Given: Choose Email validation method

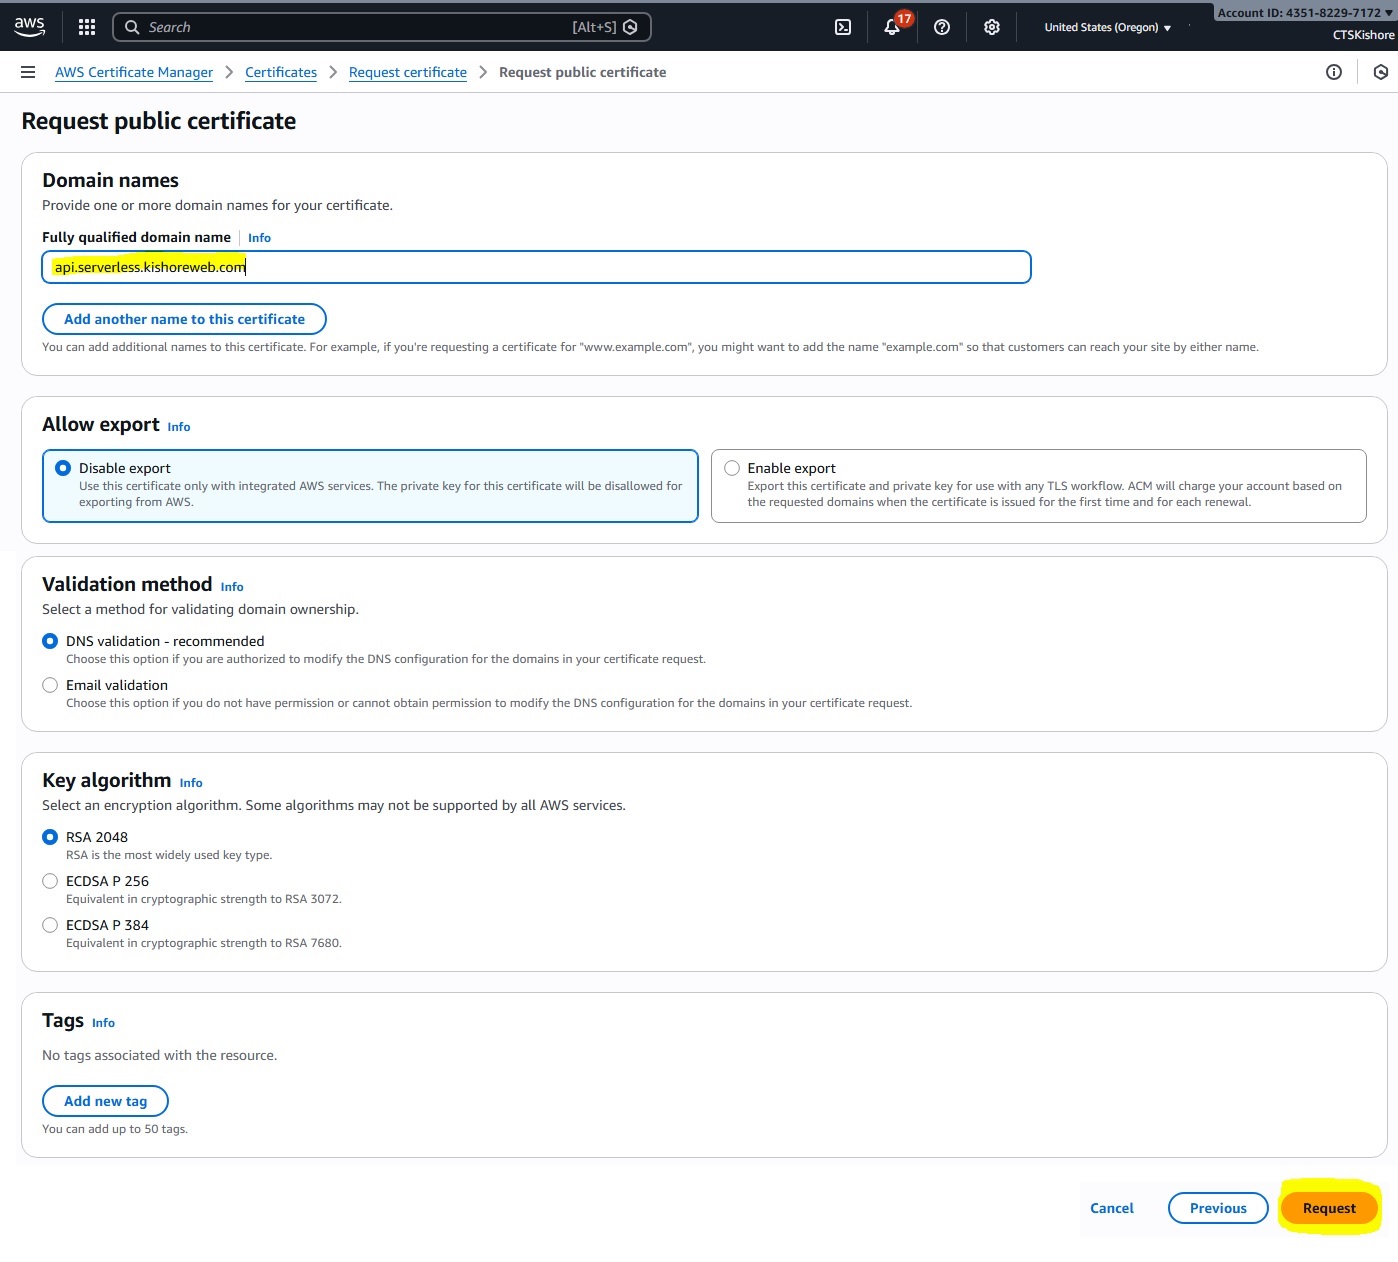Looking at the screenshot, I should click(50, 685).
